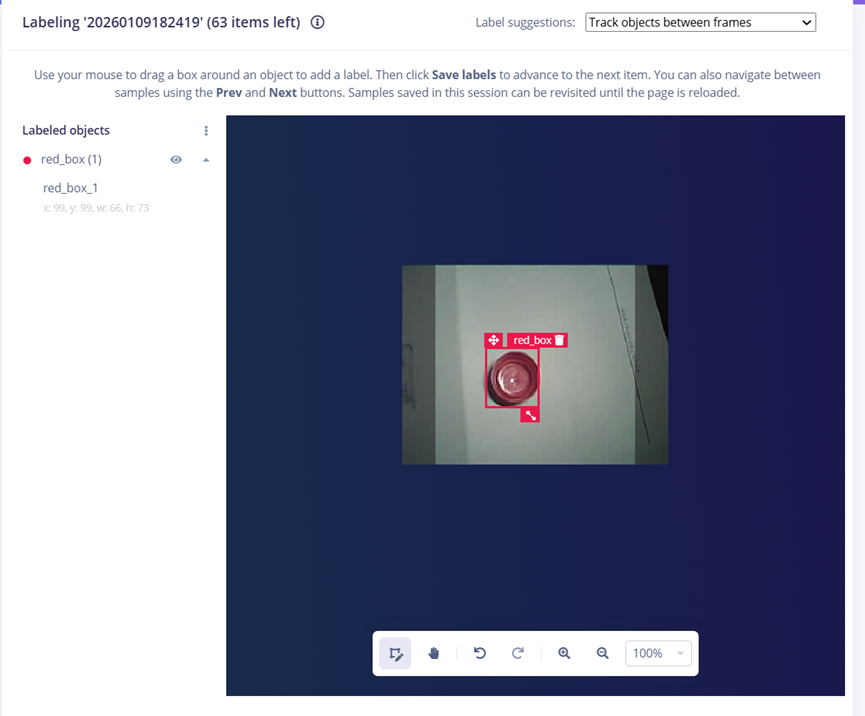Click the red_box name tag on the bounding box

(532, 340)
